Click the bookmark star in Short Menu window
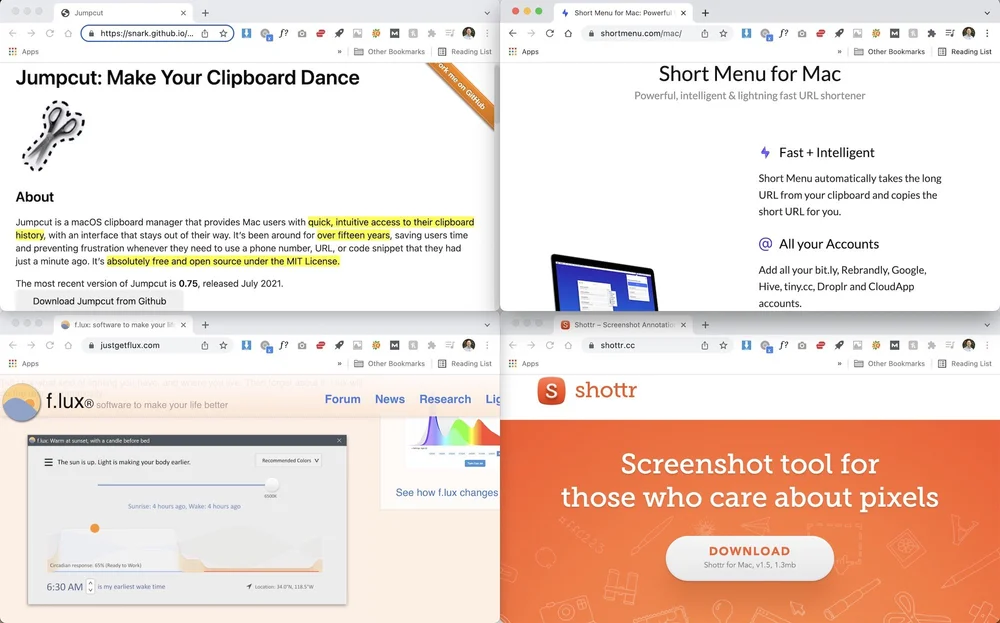 [x=723, y=33]
